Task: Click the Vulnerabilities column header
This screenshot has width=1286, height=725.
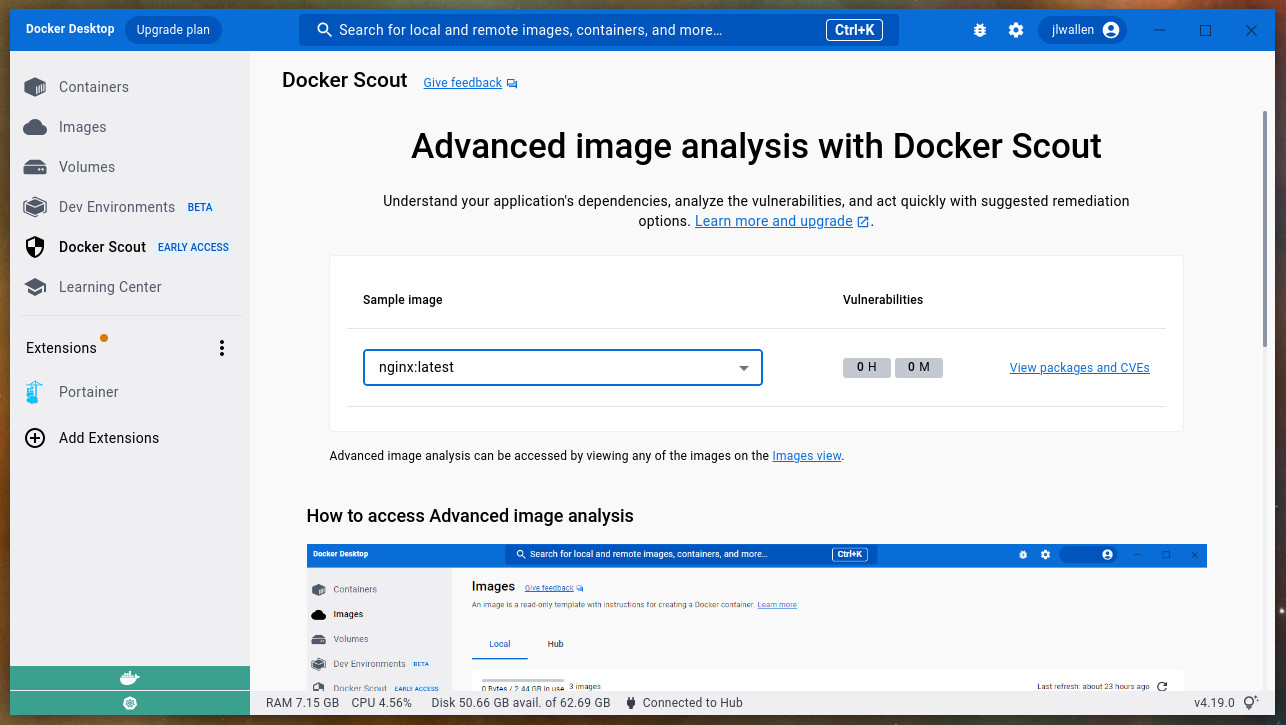Action: coord(883,300)
